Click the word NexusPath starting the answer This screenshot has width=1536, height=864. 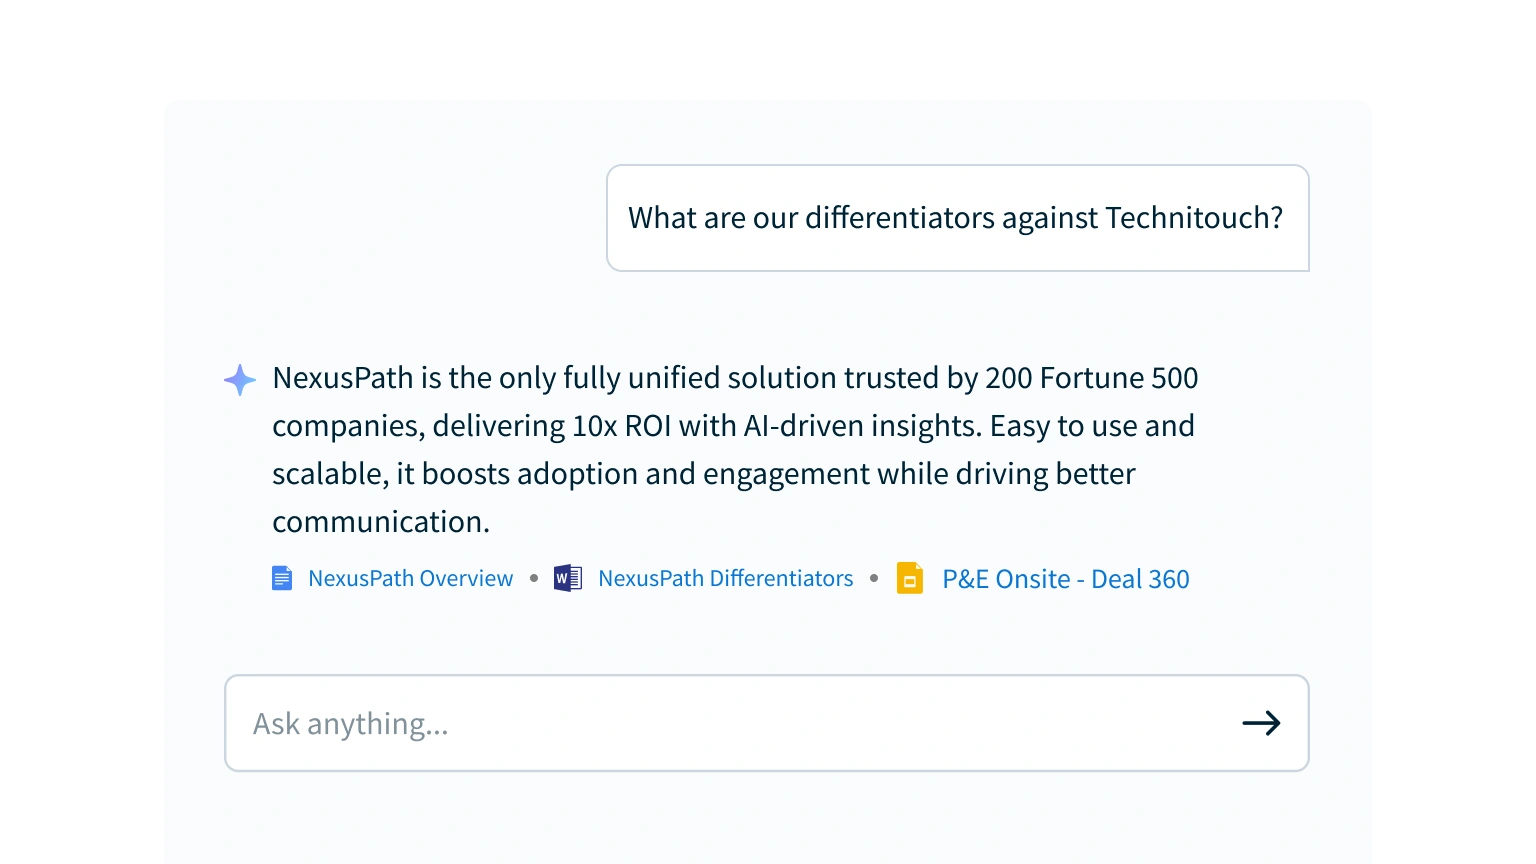(x=342, y=378)
